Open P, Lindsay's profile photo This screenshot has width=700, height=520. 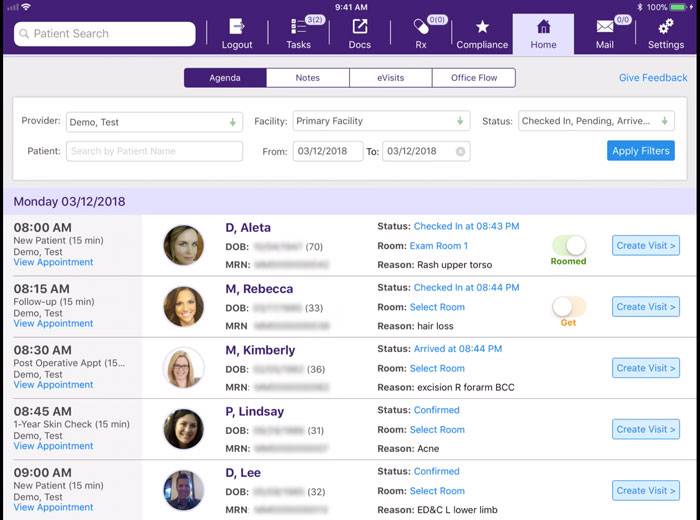click(x=183, y=428)
